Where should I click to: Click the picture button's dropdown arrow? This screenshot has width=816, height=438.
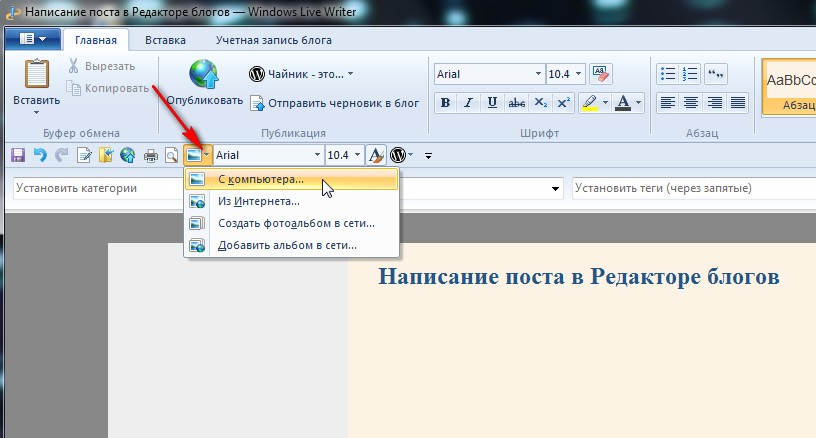pyautogui.click(x=207, y=155)
